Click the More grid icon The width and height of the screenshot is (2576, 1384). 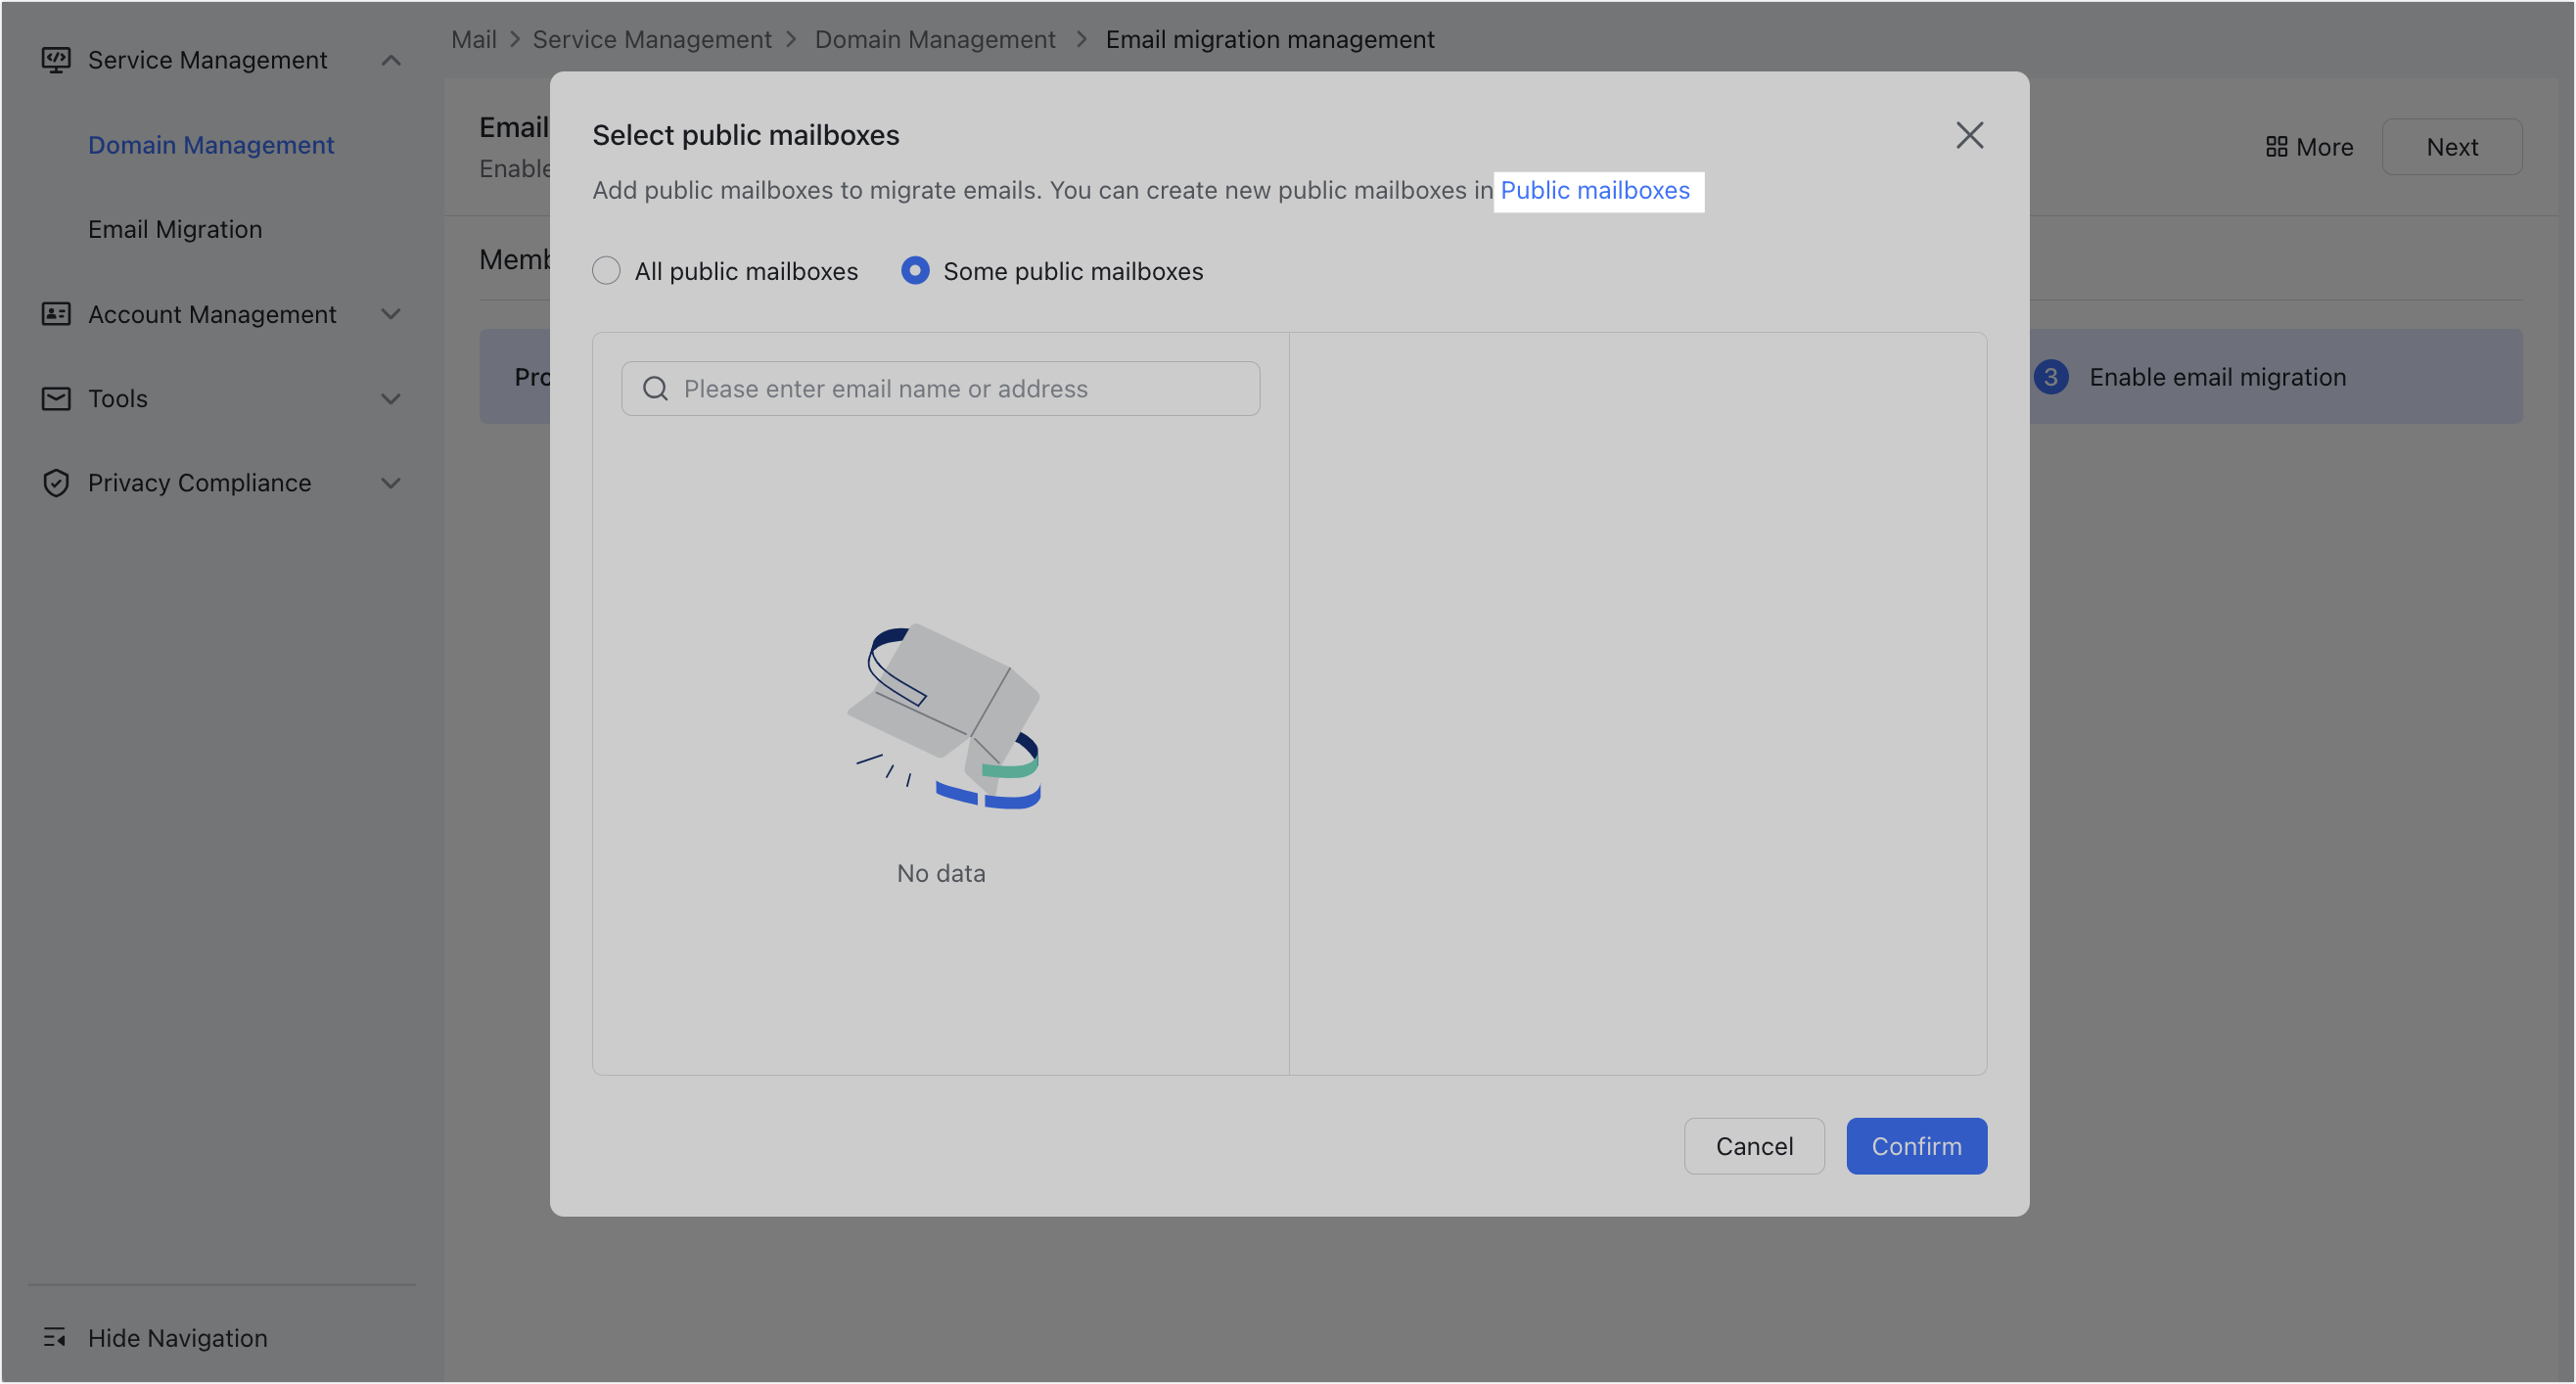click(2277, 146)
